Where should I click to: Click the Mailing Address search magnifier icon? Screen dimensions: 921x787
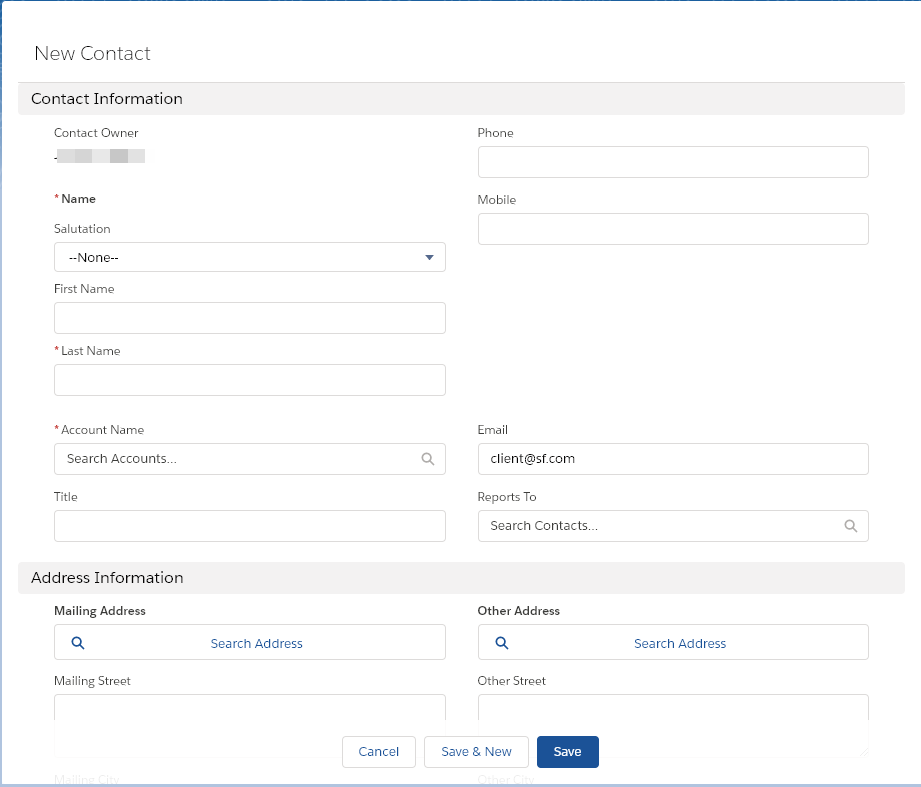click(78, 643)
